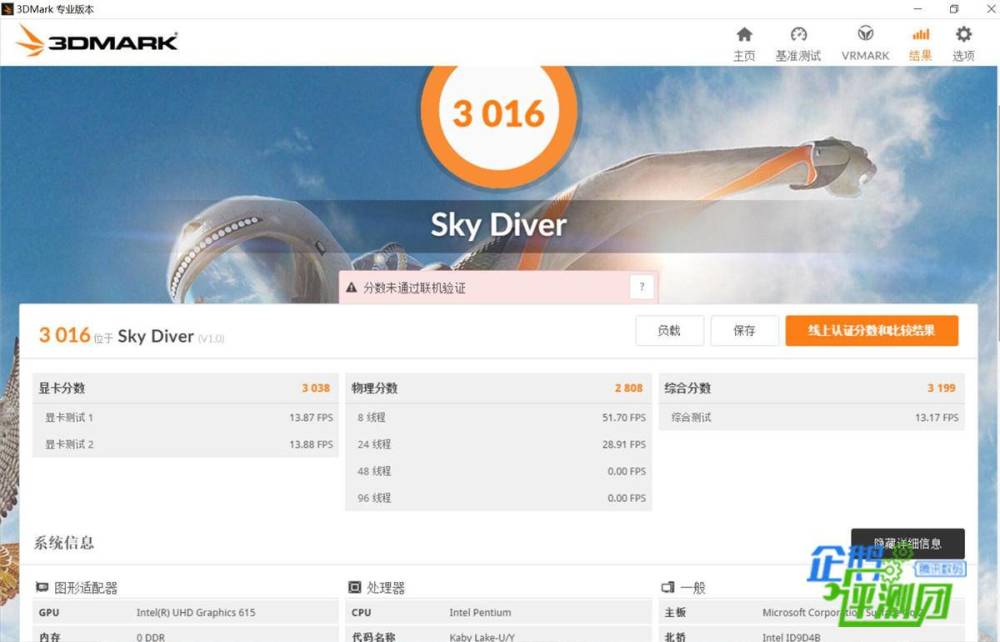Click the 图形适配器 graphics adapter icon
Viewport: 1000px width, 642px height.
pos(42,587)
